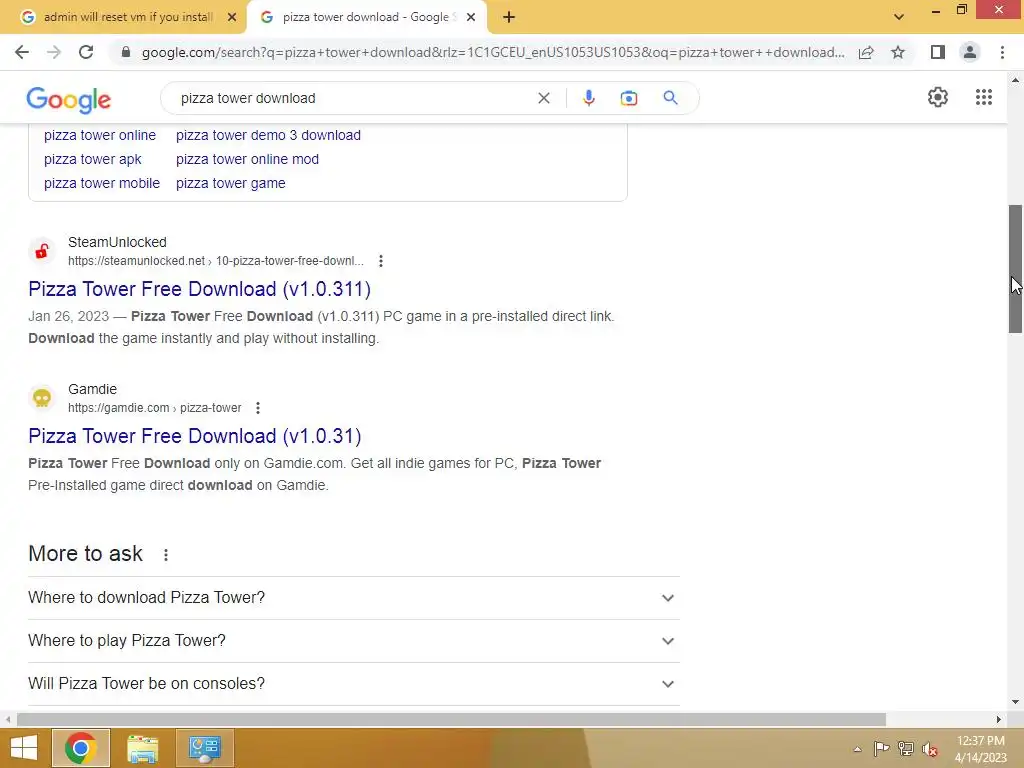This screenshot has height=768, width=1024.
Task: Open Google quick settings gear
Action: [x=938, y=97]
